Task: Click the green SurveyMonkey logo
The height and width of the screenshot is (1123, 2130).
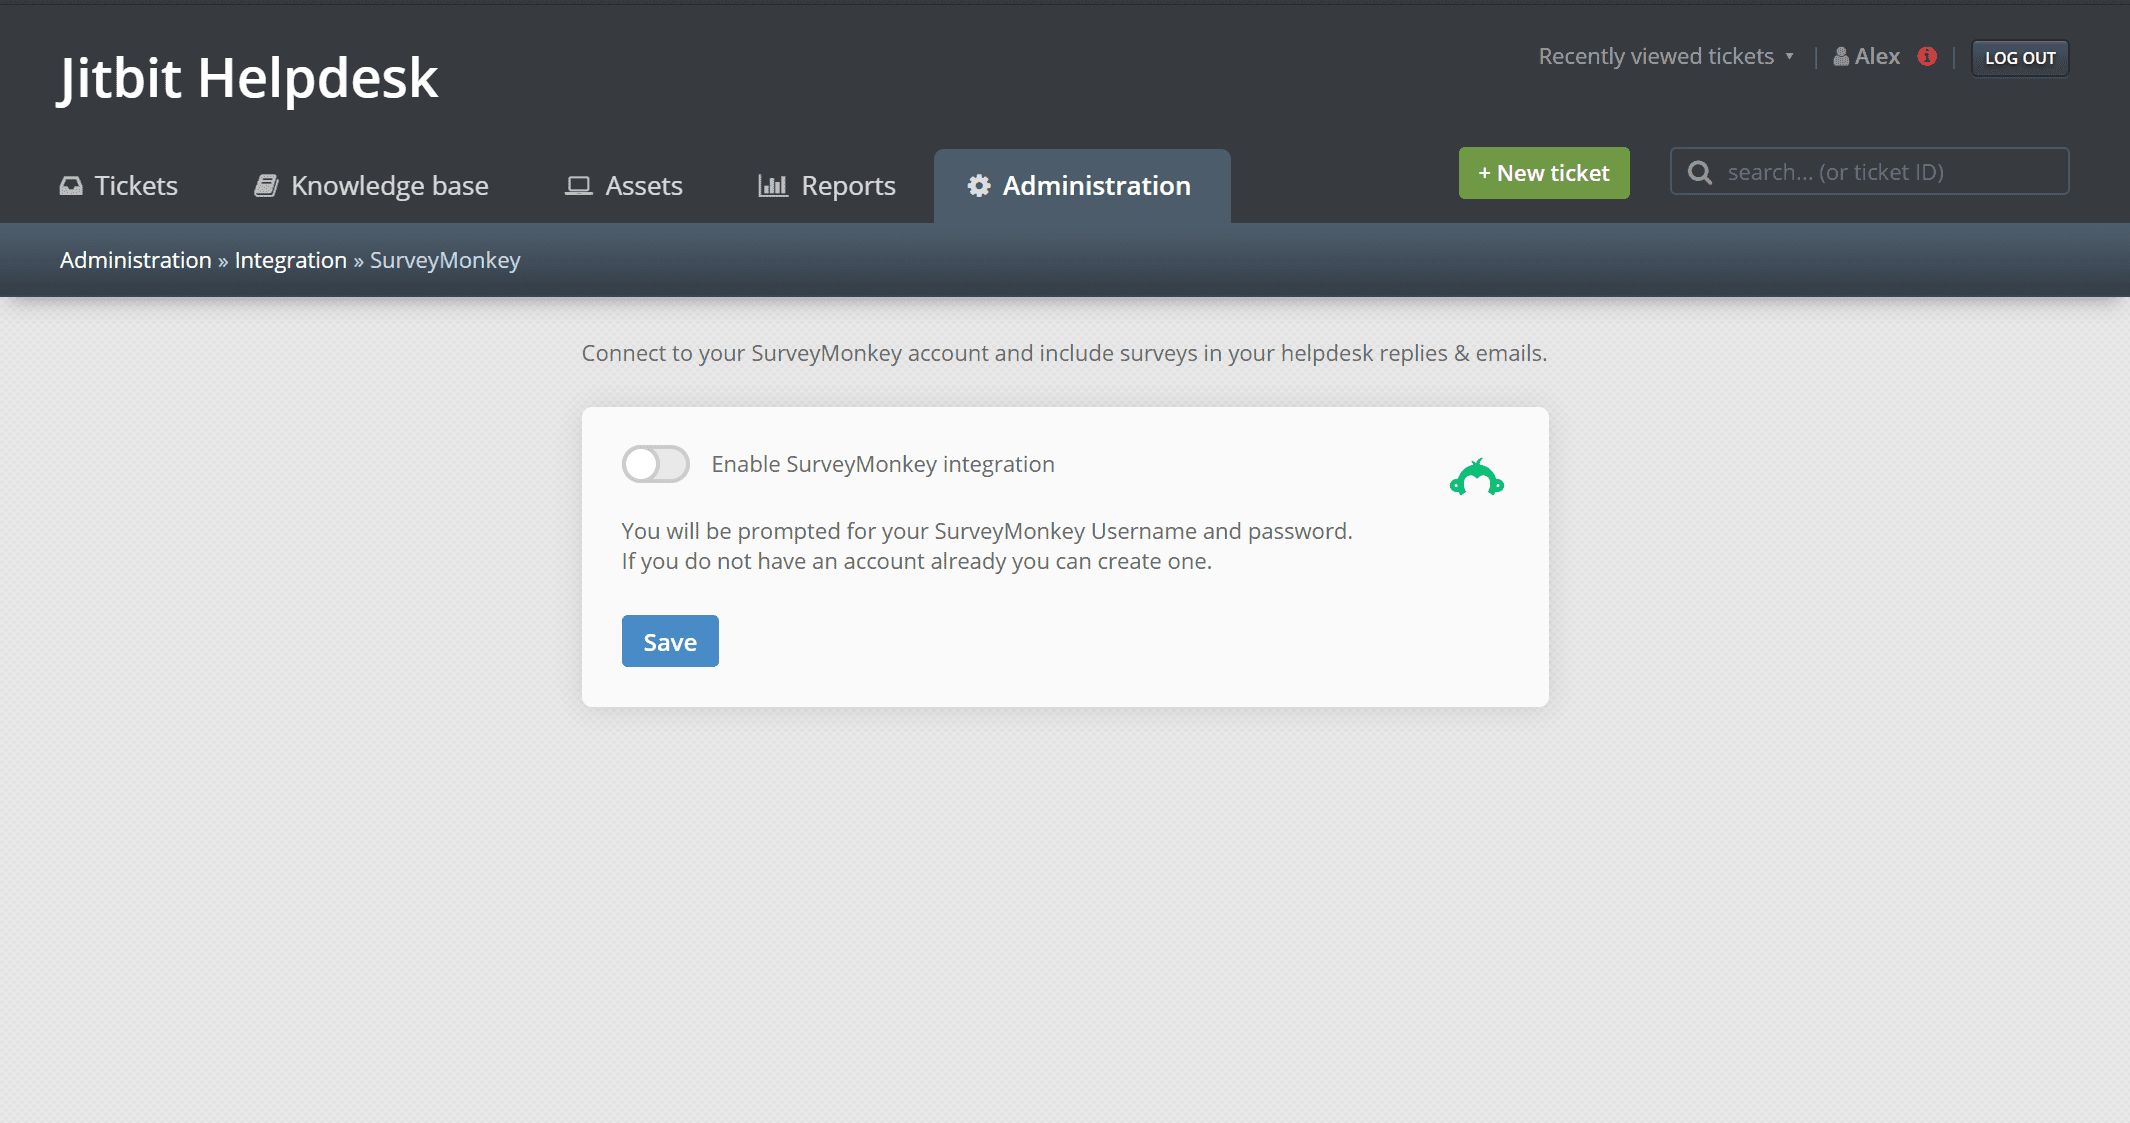Action: pyautogui.click(x=1476, y=478)
